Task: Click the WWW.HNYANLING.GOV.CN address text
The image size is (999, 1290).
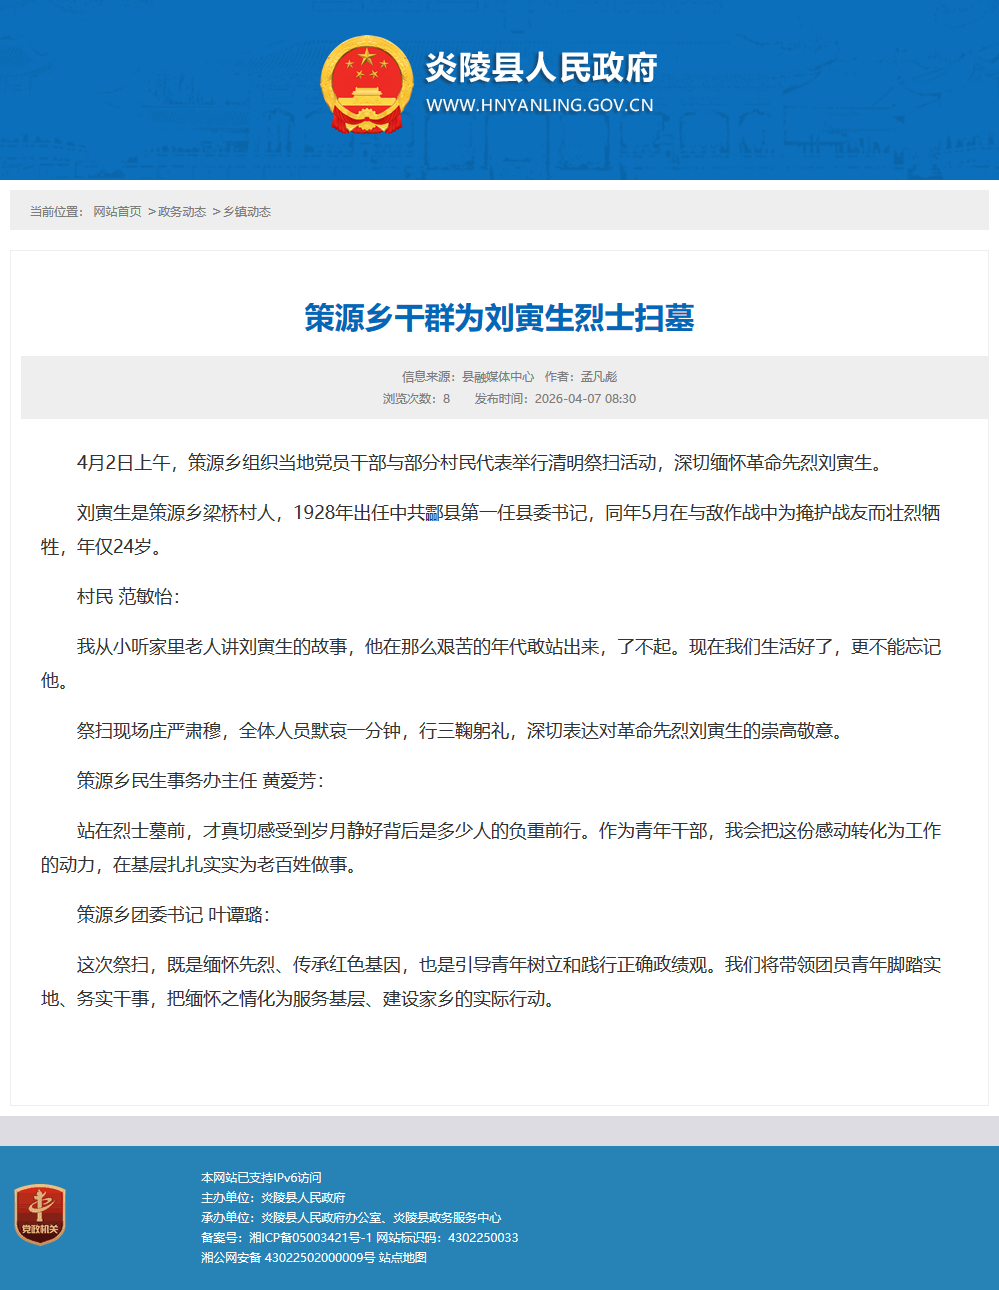Action: click(x=540, y=105)
